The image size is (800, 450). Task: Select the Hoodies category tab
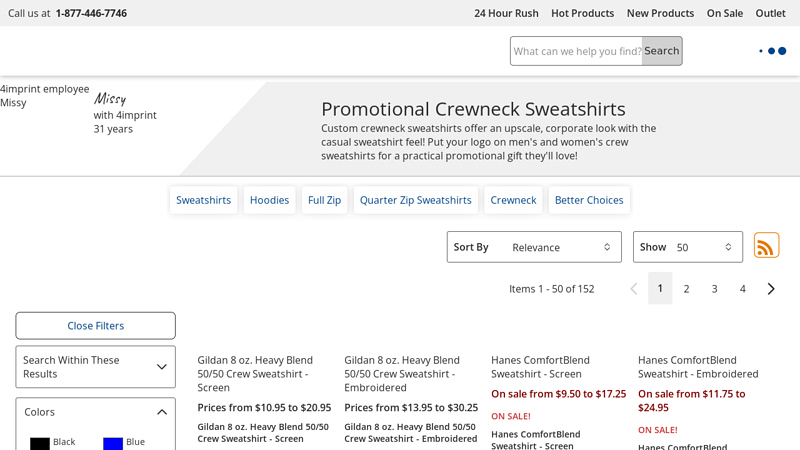(x=269, y=200)
